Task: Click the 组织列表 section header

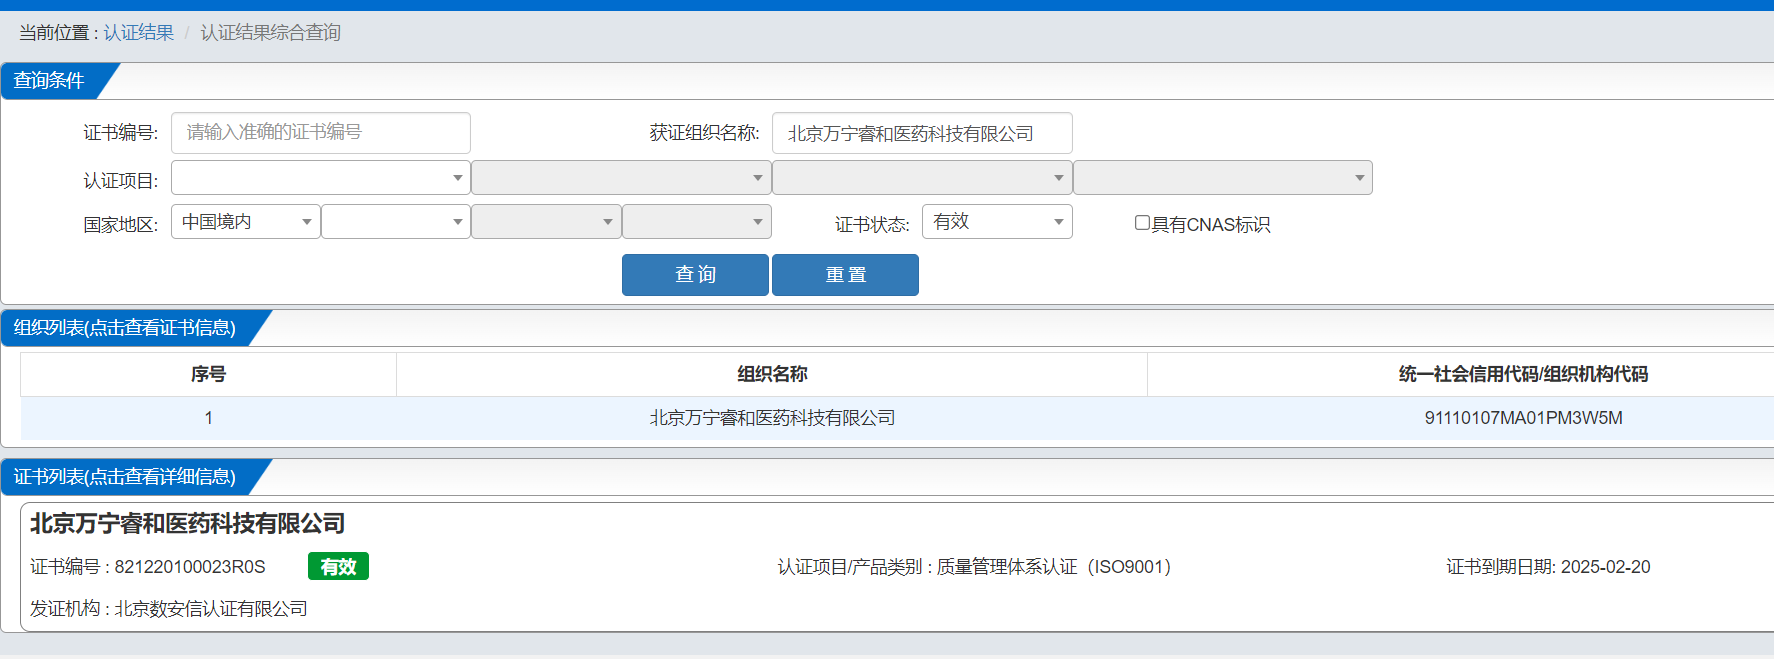Action: click(x=125, y=328)
